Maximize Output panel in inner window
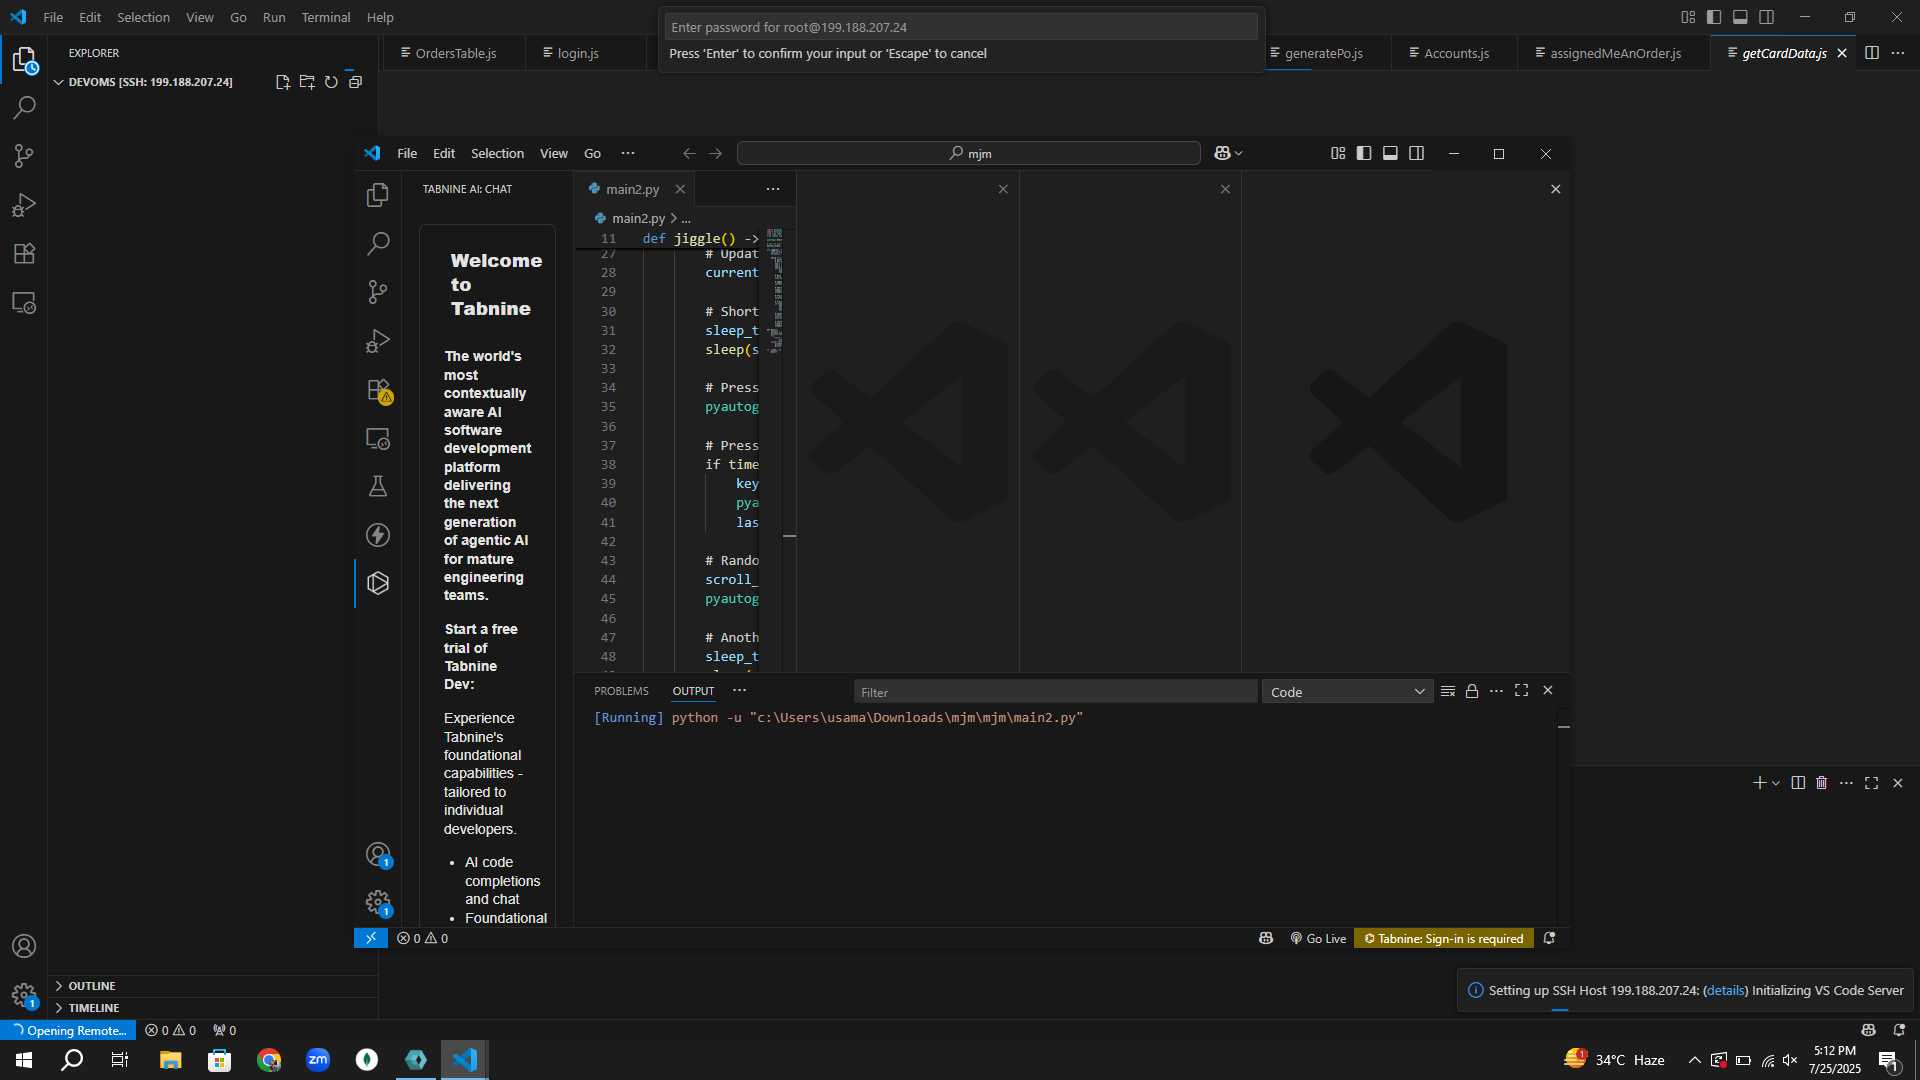 click(x=1522, y=691)
